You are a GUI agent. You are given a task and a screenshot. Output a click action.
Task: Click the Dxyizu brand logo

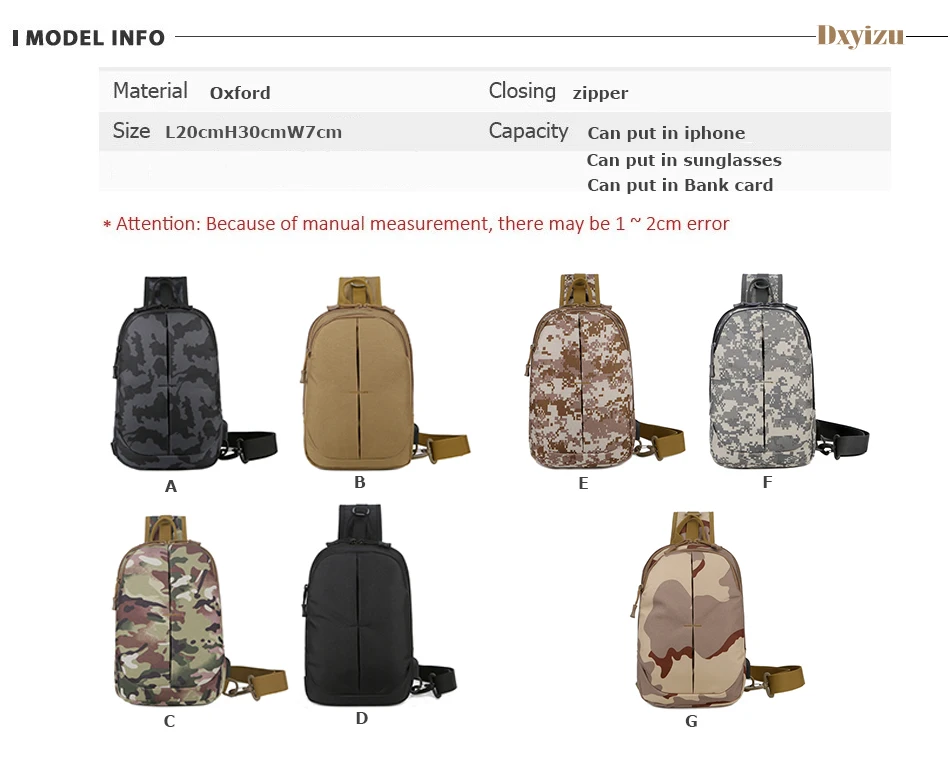[860, 36]
